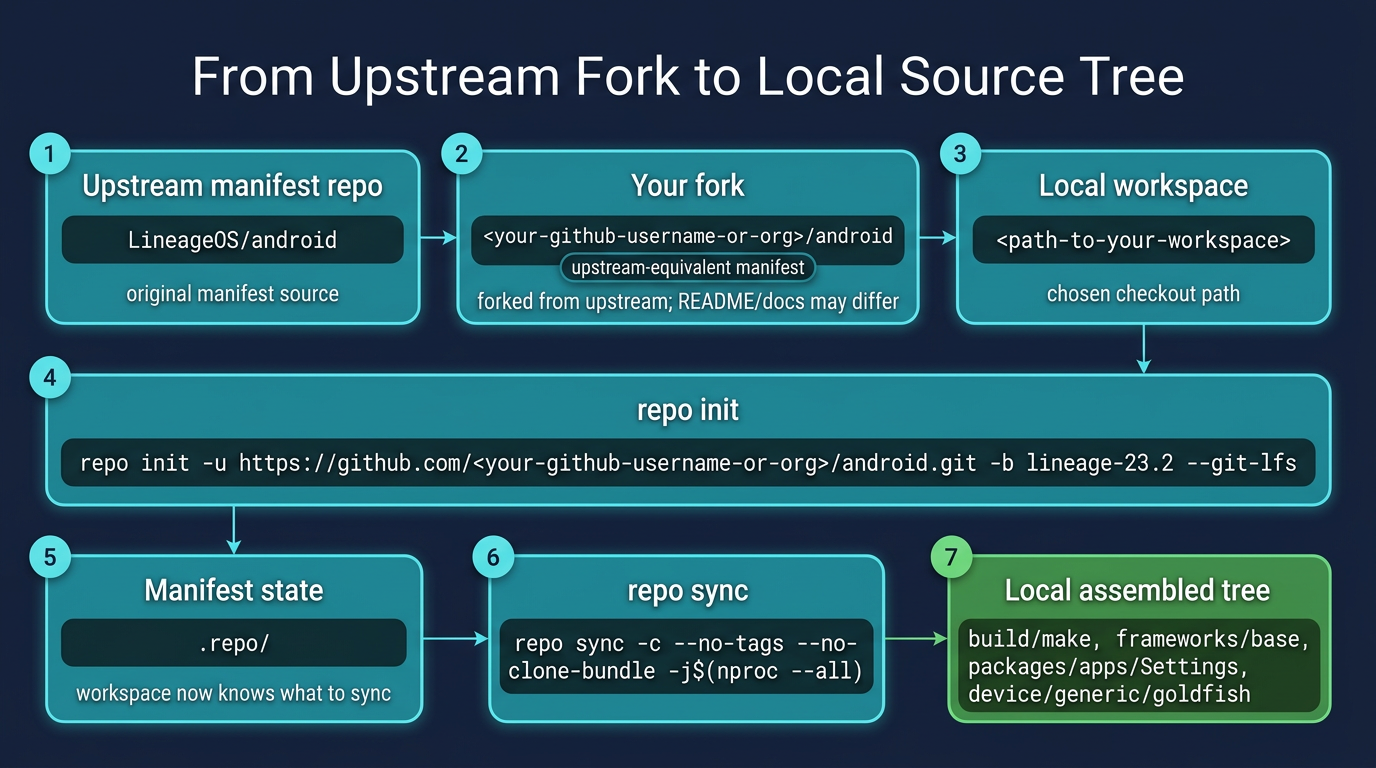This screenshot has width=1376, height=768.
Task: Click the Your fork heading
Action: click(688, 186)
